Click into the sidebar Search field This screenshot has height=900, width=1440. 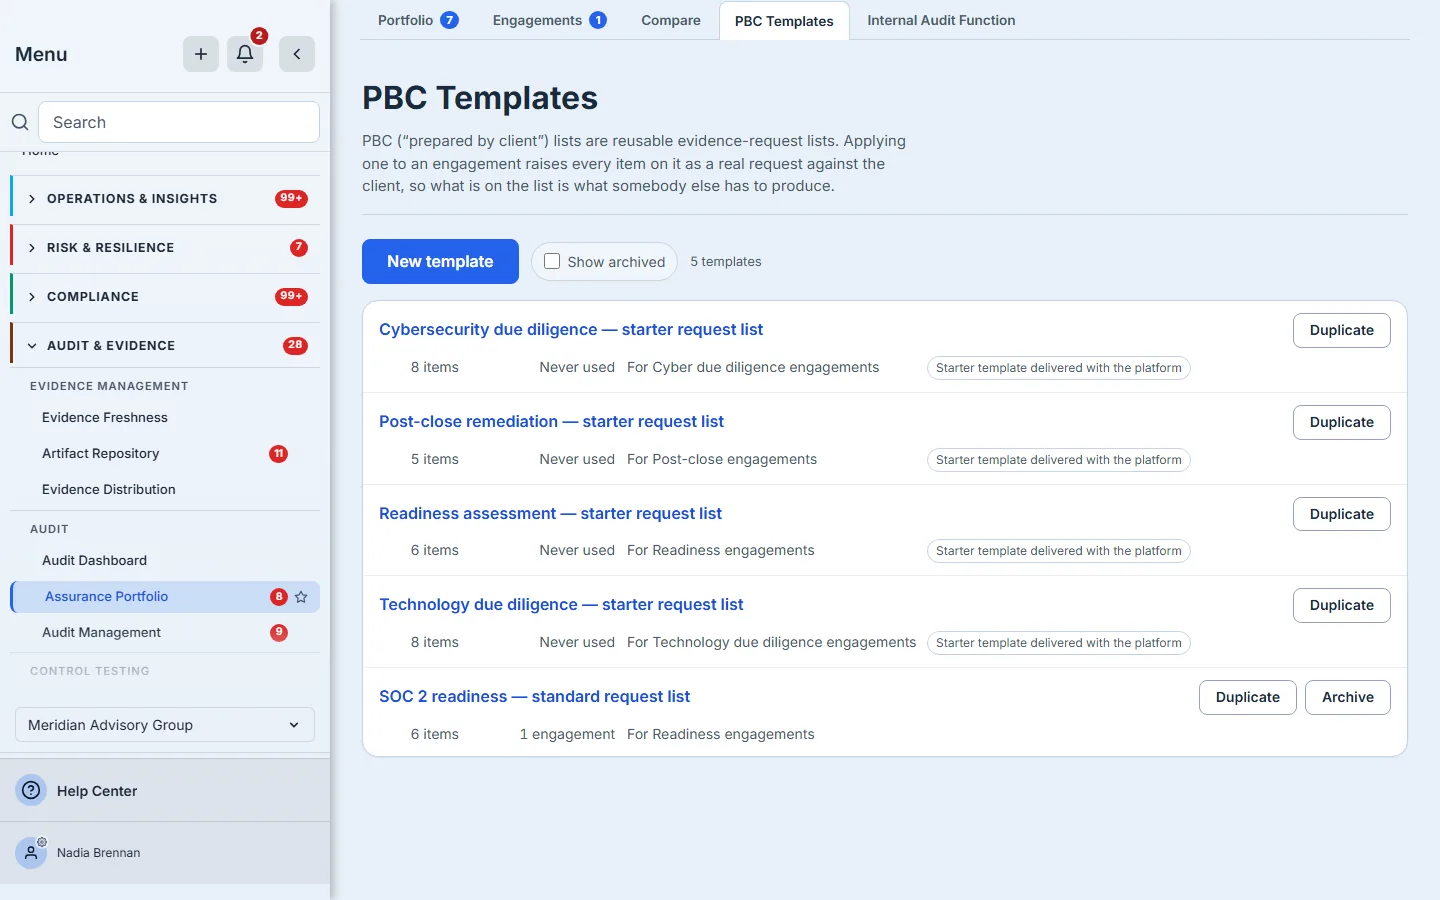179,122
